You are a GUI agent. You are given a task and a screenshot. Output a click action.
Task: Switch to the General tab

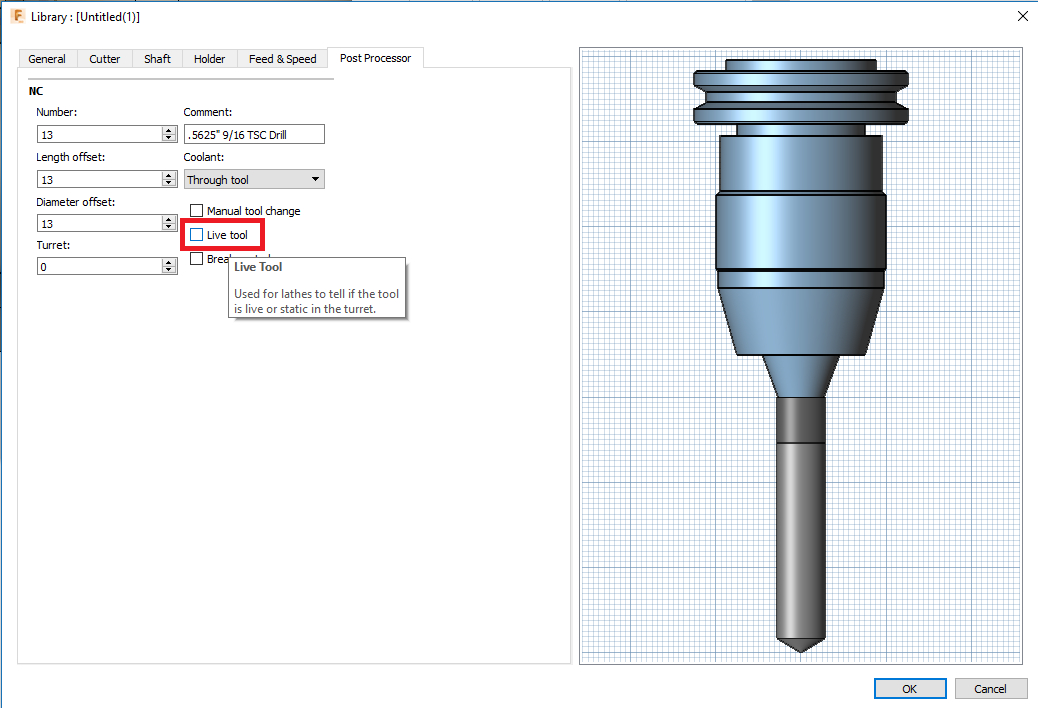coord(47,58)
